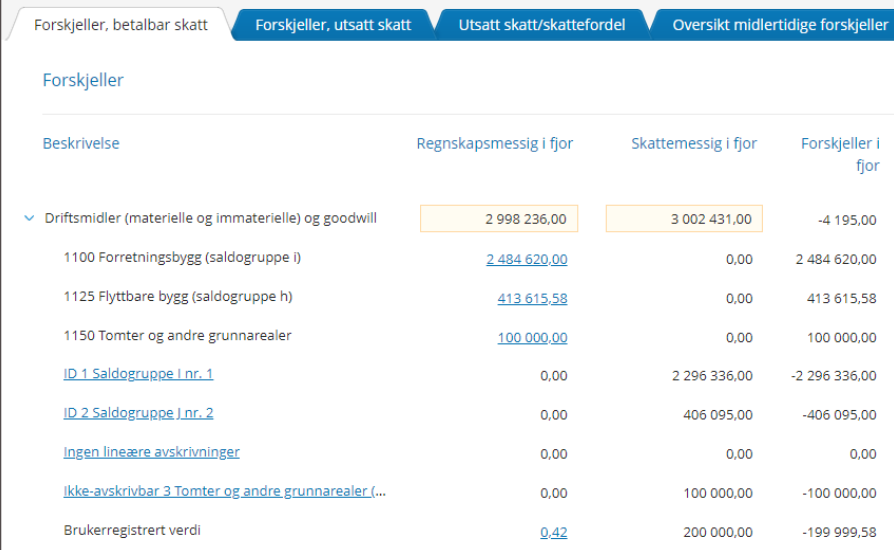Open the 100 000,00 Tomter link

click(532, 337)
